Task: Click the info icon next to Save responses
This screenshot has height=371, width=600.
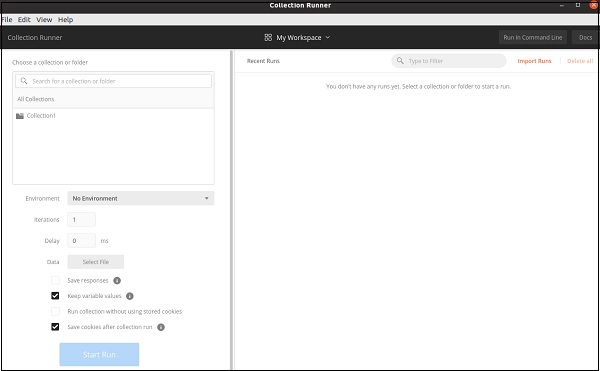Action: 117,281
